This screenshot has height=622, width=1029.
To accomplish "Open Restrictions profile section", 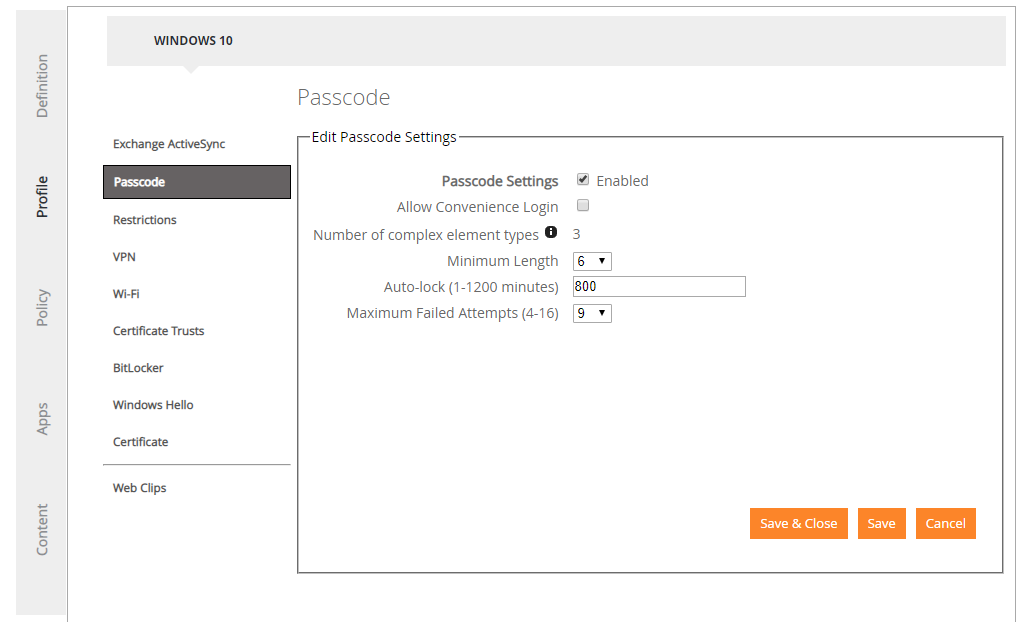I will 144,220.
